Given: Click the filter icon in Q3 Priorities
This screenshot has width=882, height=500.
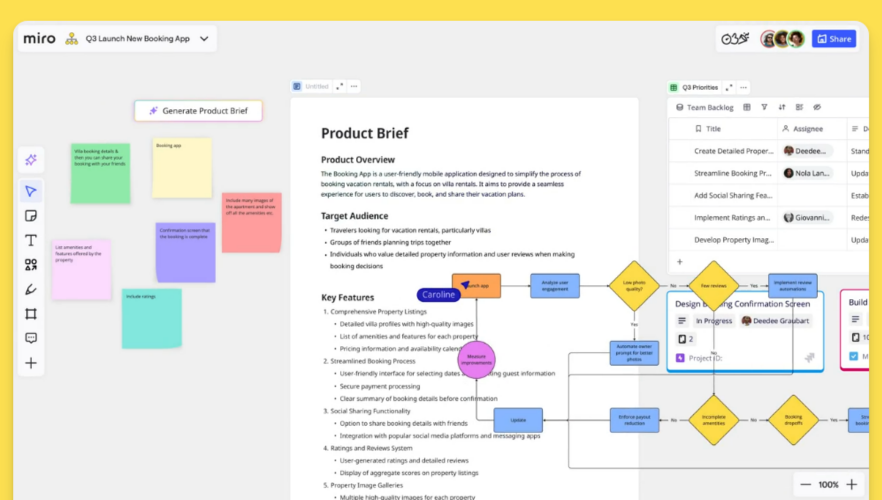Looking at the screenshot, I should coord(764,107).
